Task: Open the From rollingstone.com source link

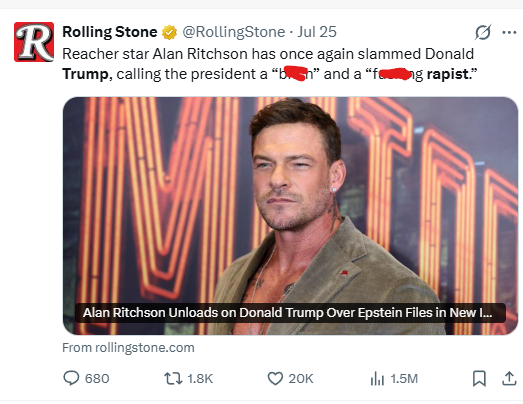Action: tap(128, 348)
